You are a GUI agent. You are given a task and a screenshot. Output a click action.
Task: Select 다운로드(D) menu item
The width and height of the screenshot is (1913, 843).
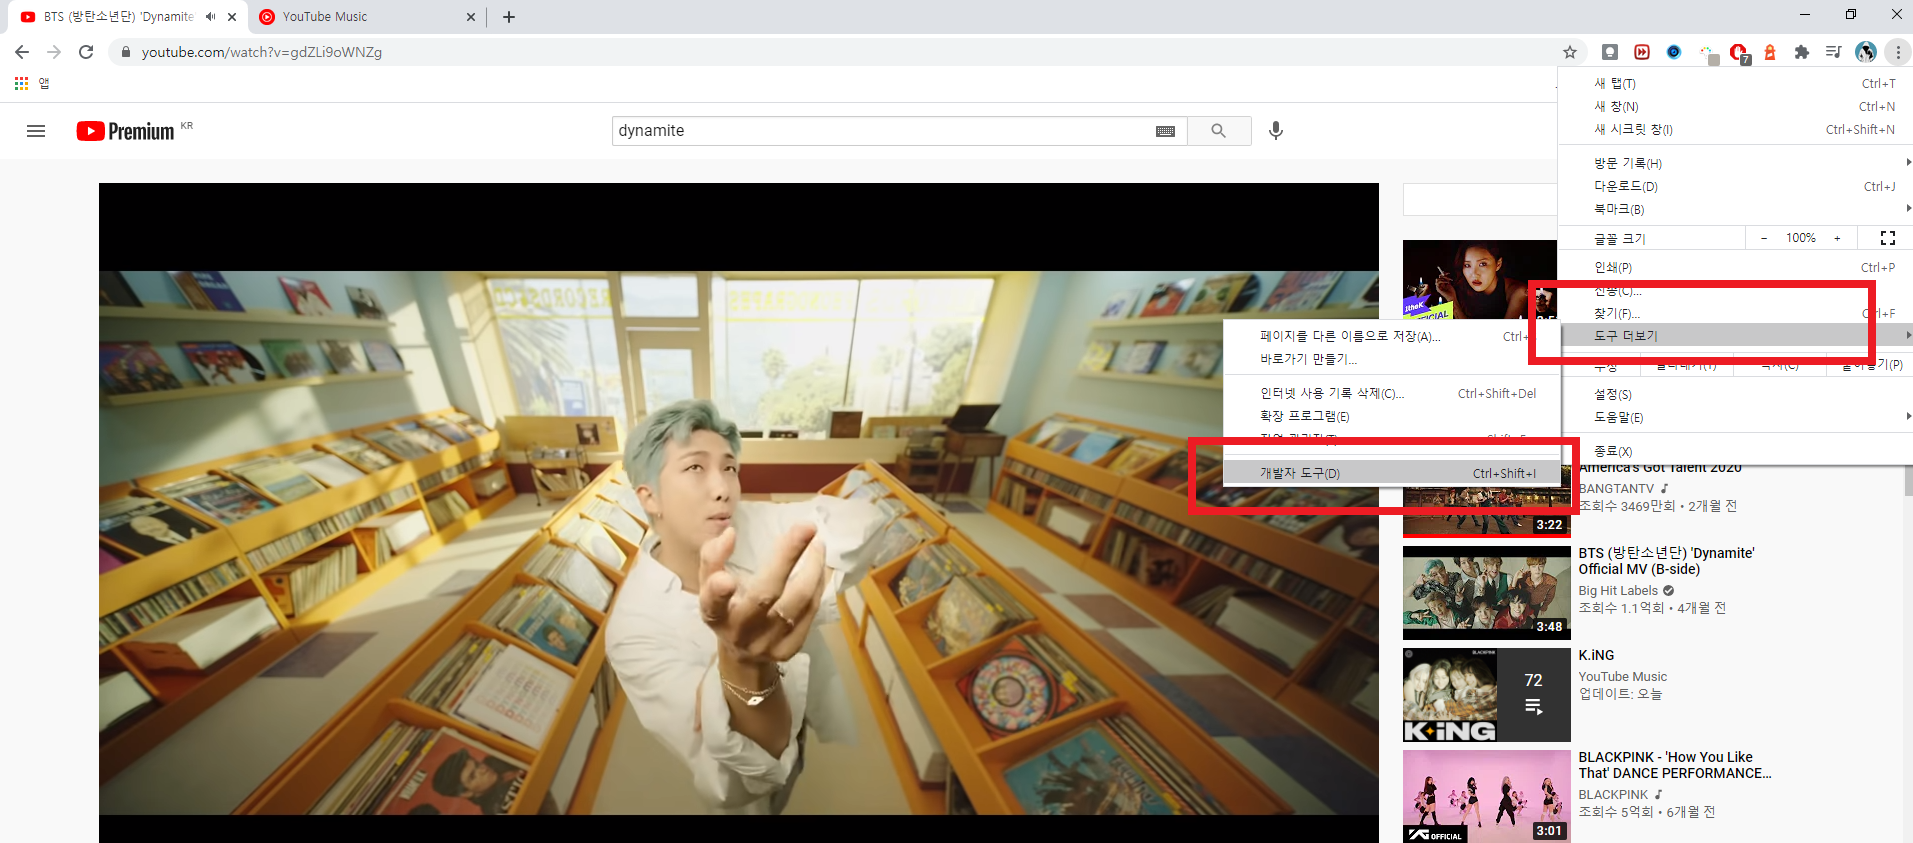coord(1735,186)
